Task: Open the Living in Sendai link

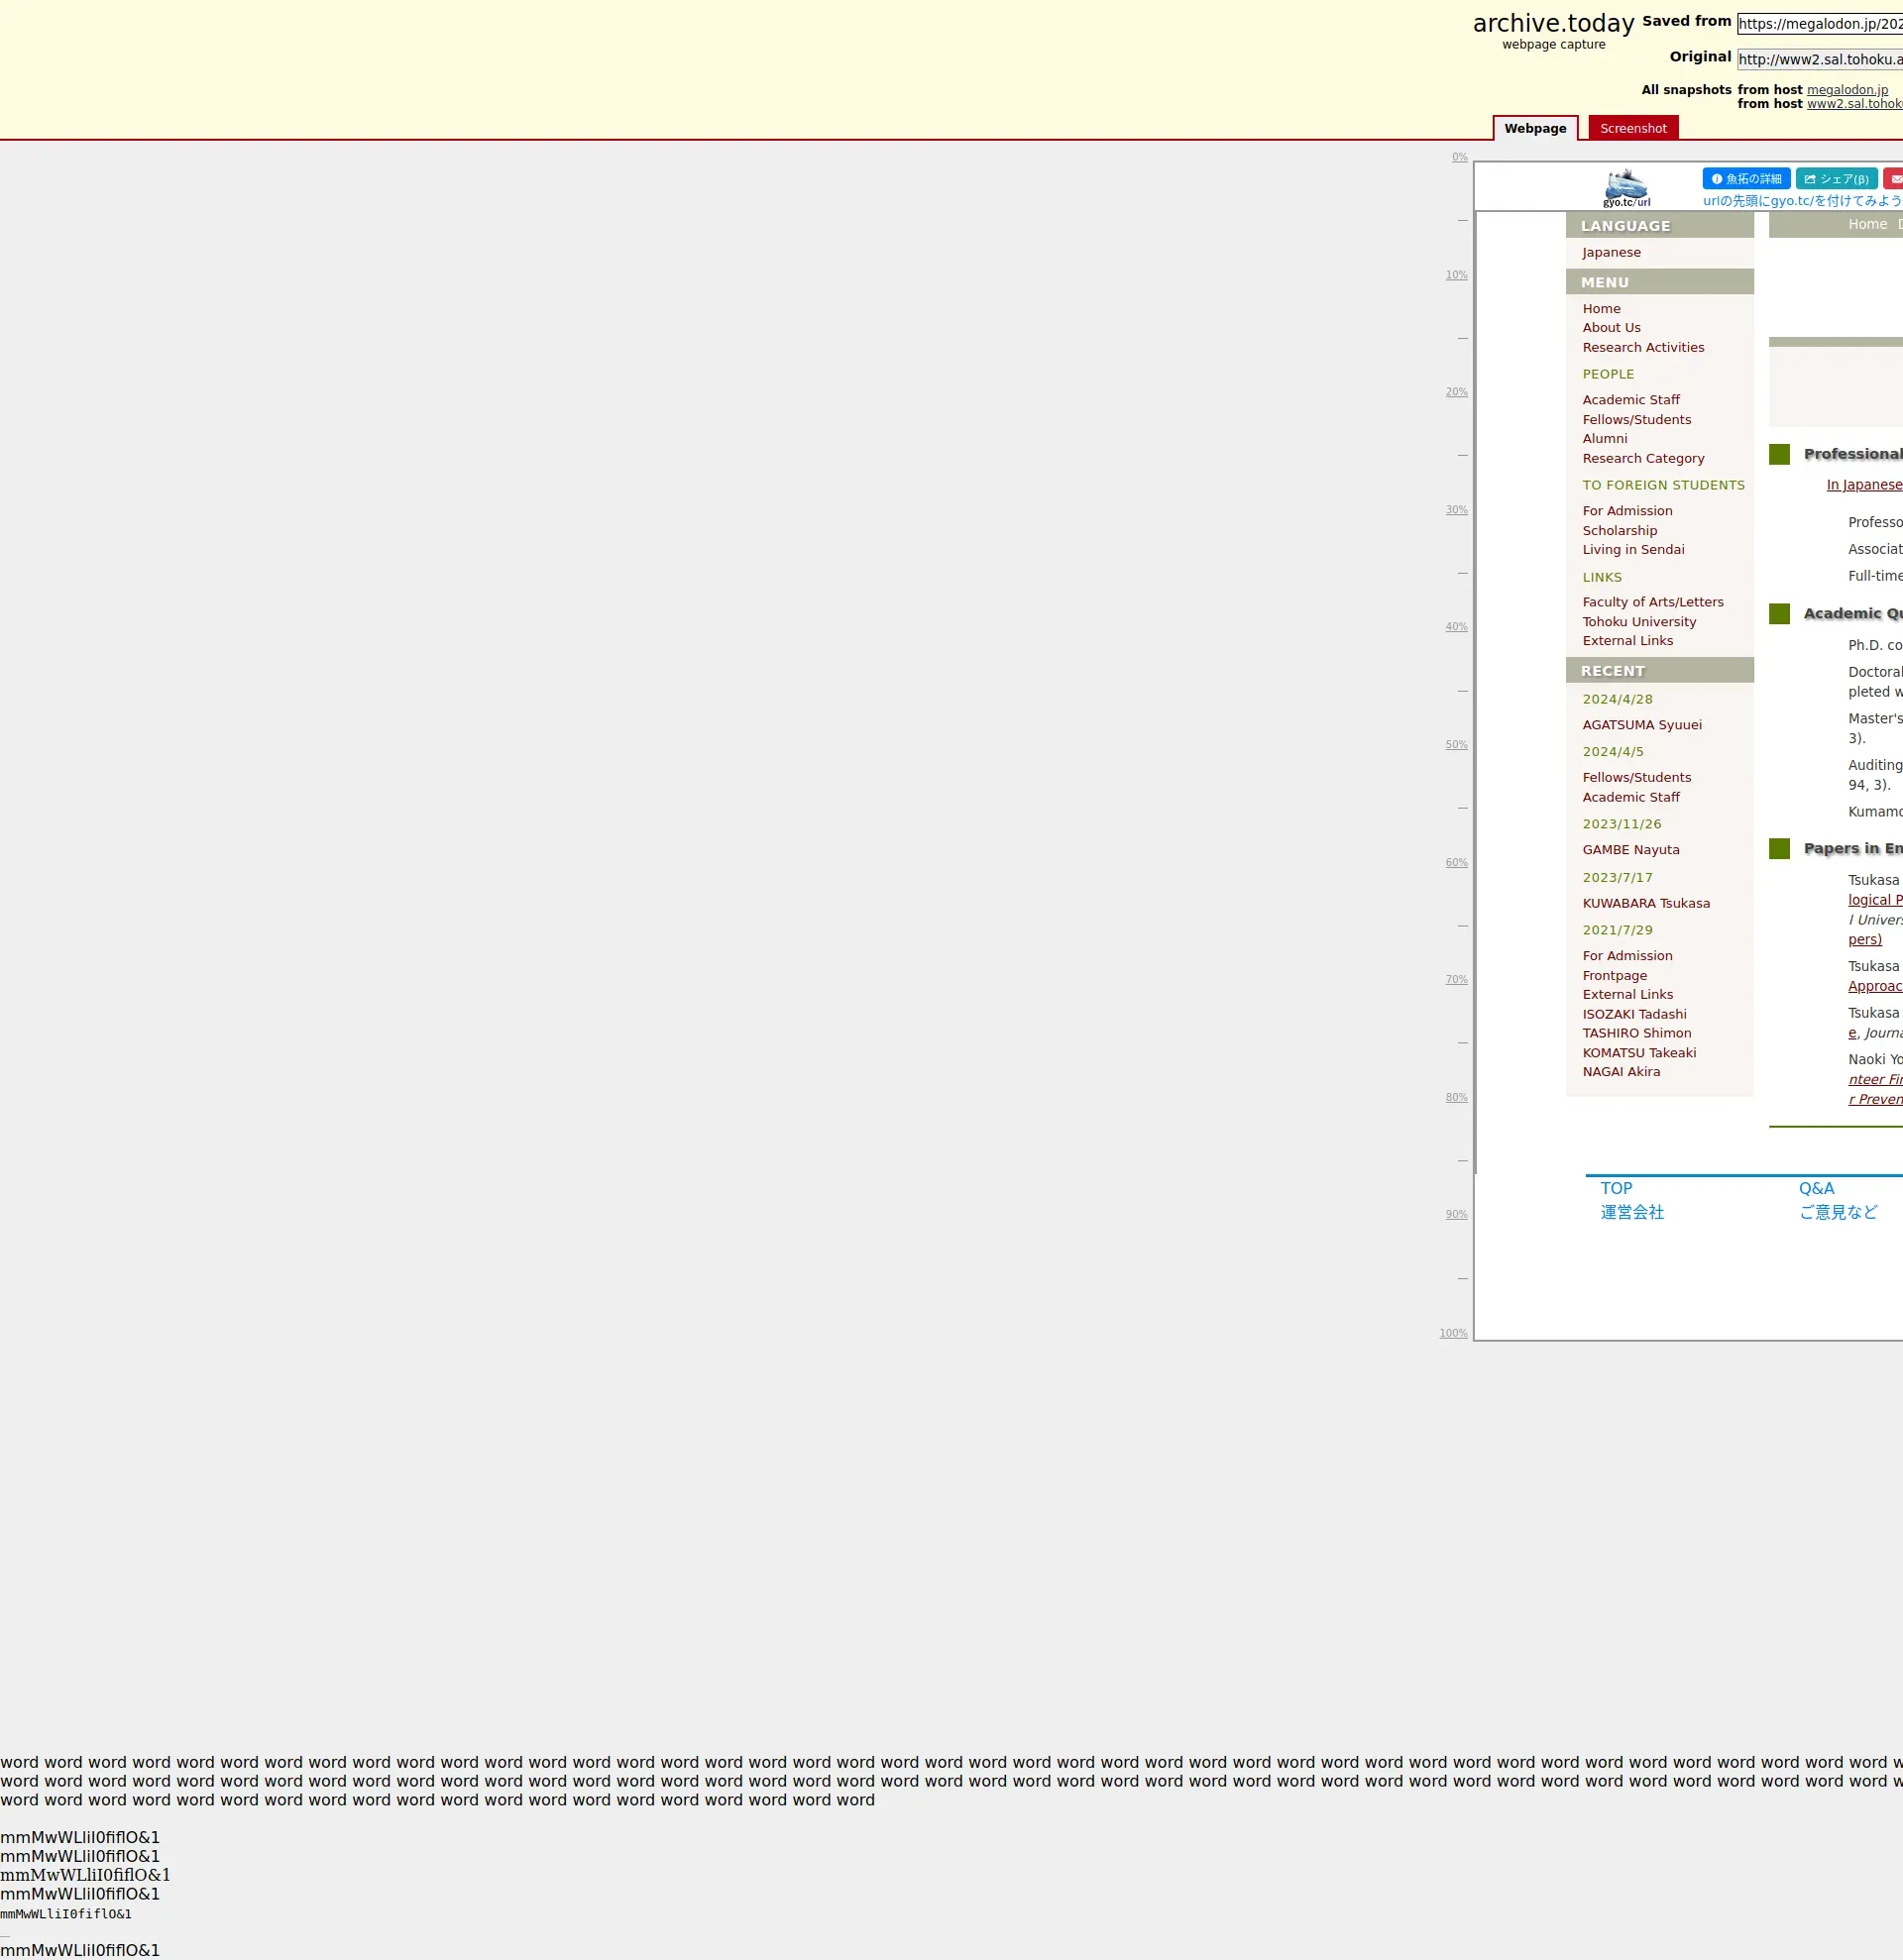Action: click(x=1633, y=550)
